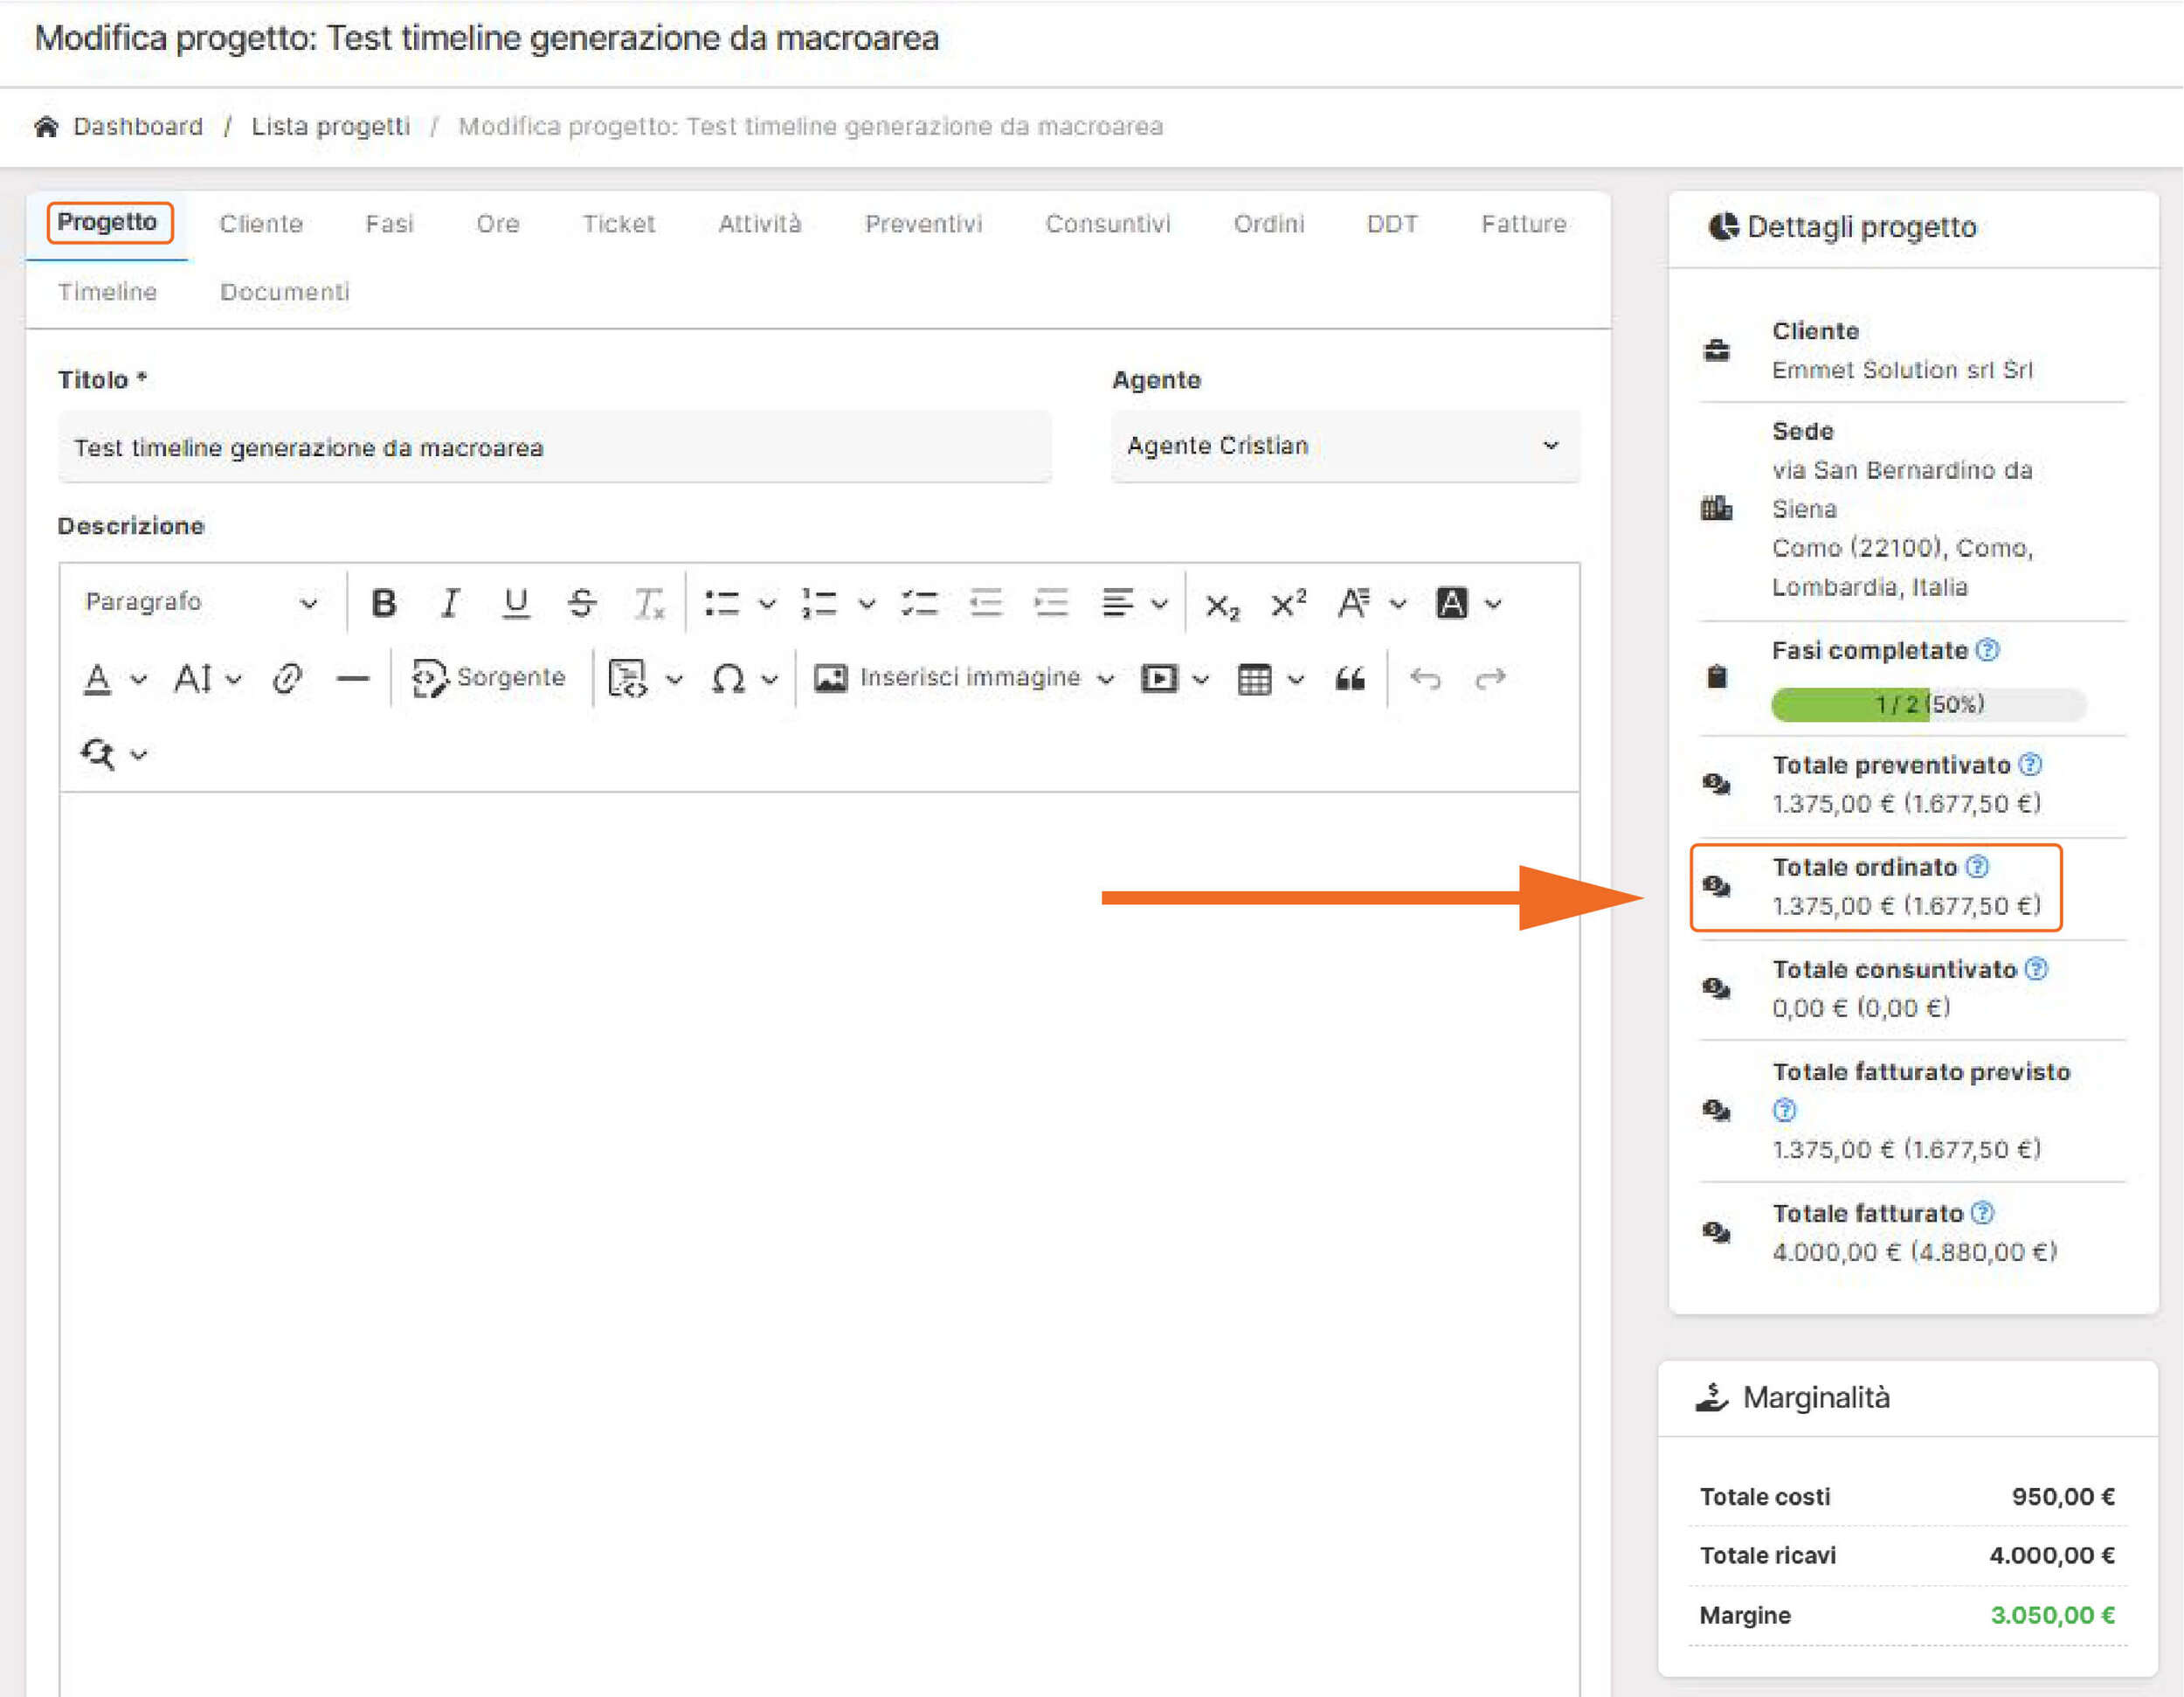This screenshot has height=1697, width=2184.
Task: Toggle bold formatting in editor
Action: [384, 603]
